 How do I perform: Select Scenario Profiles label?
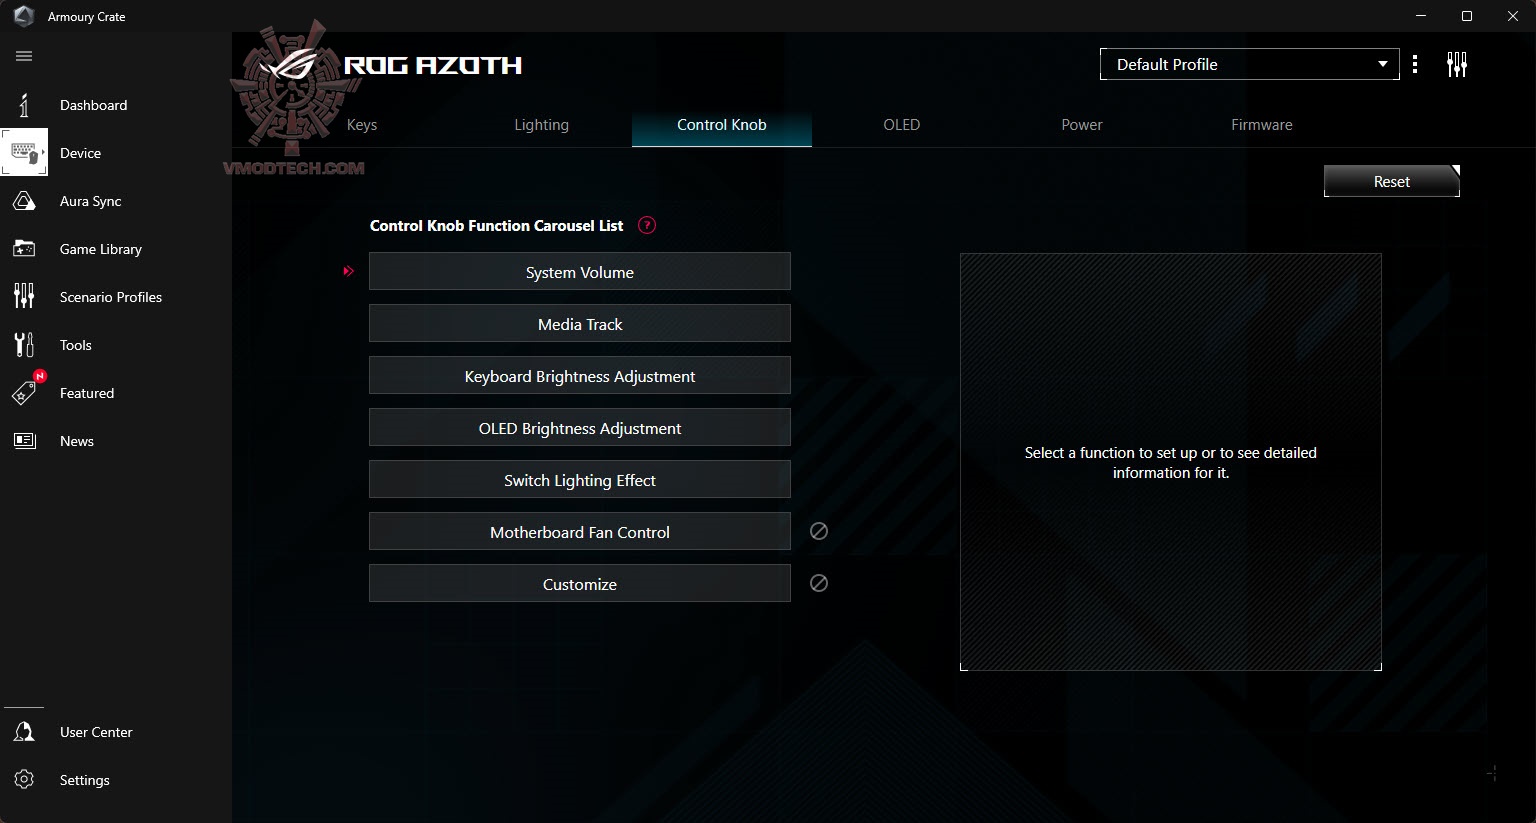111,297
